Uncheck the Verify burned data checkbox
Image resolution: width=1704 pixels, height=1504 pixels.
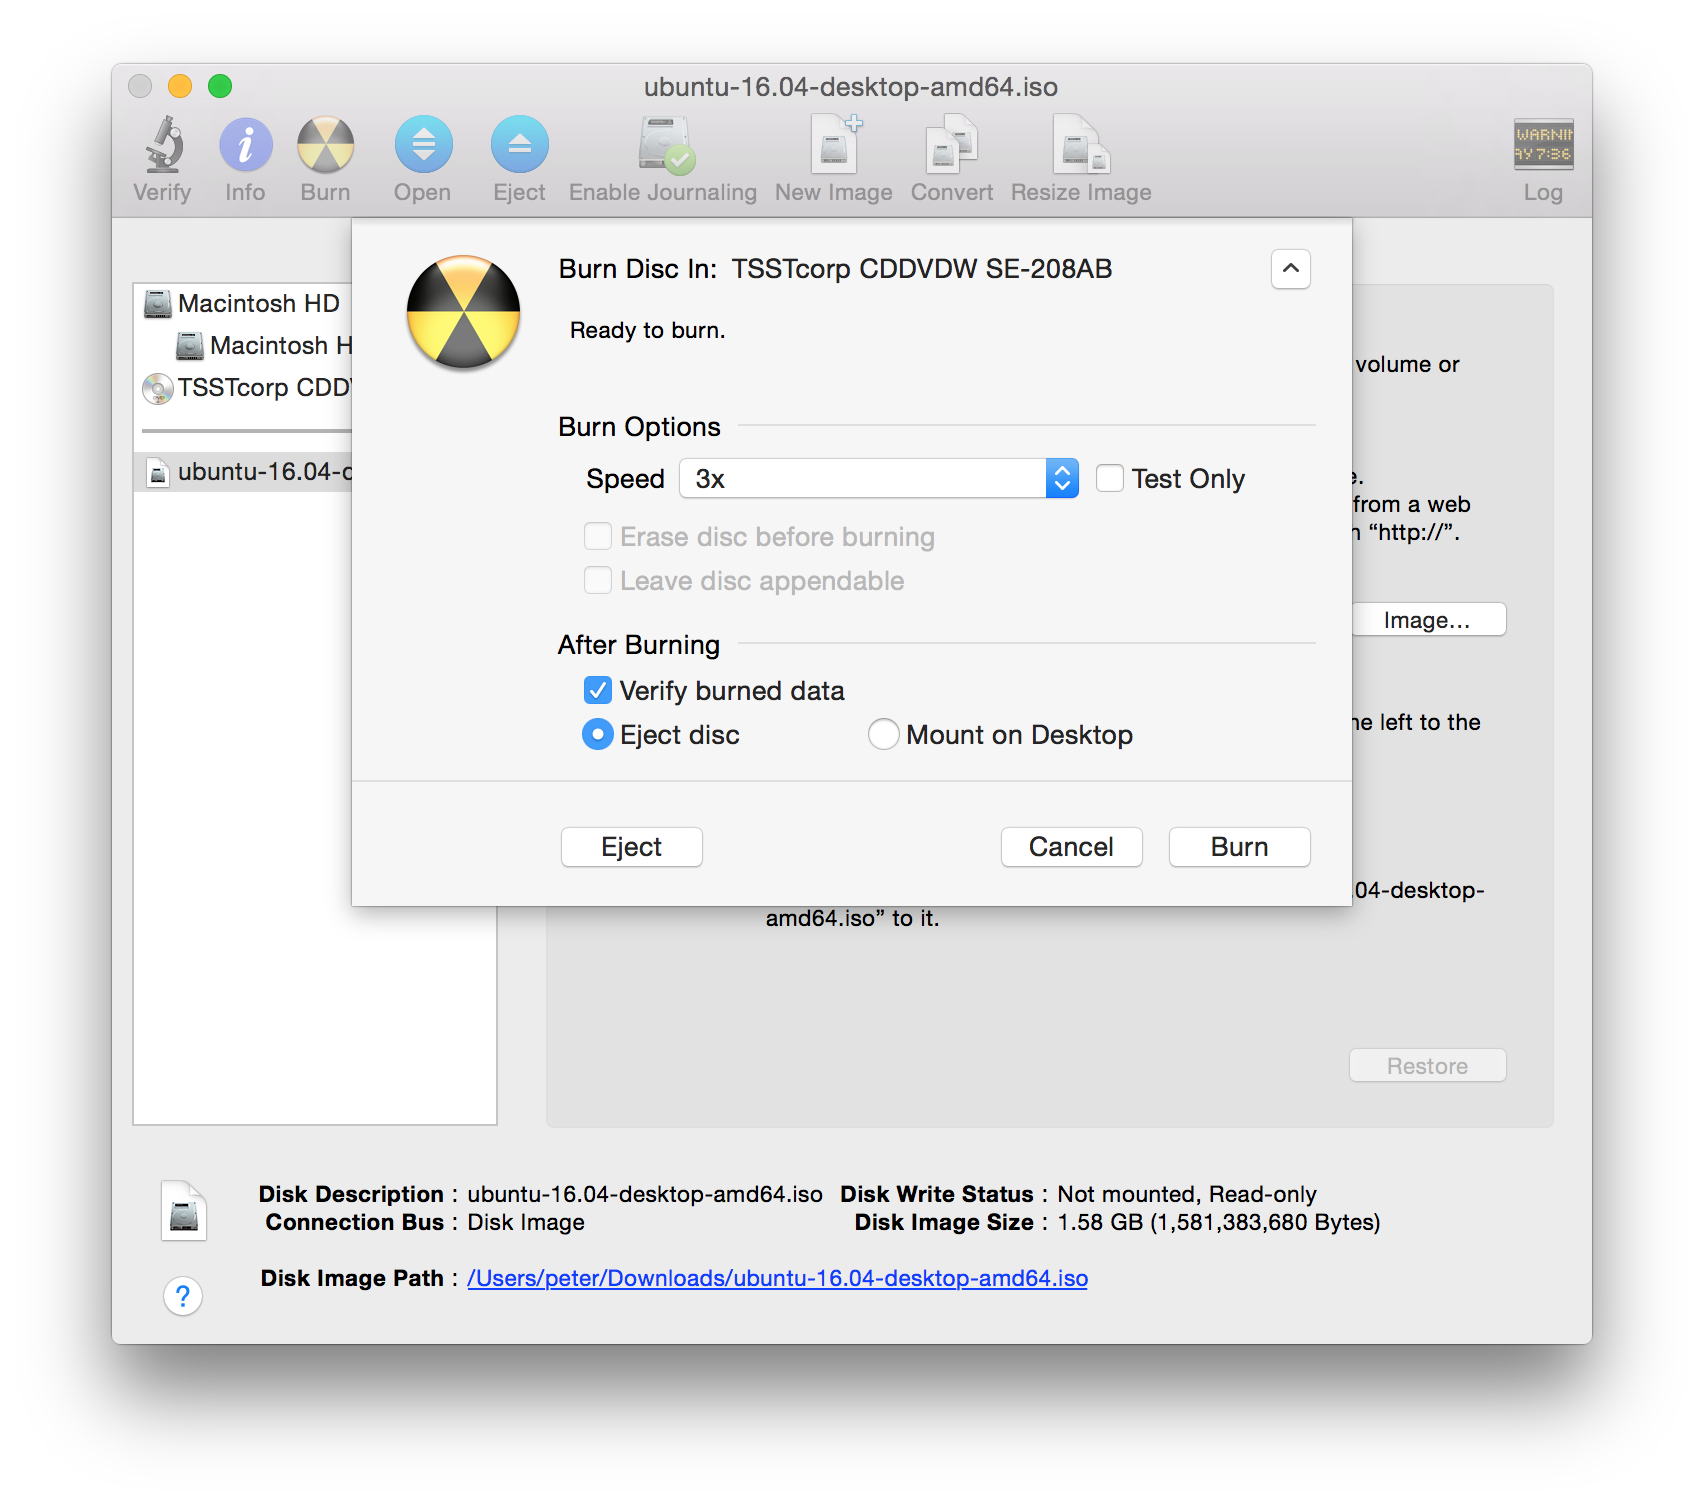[x=598, y=691]
